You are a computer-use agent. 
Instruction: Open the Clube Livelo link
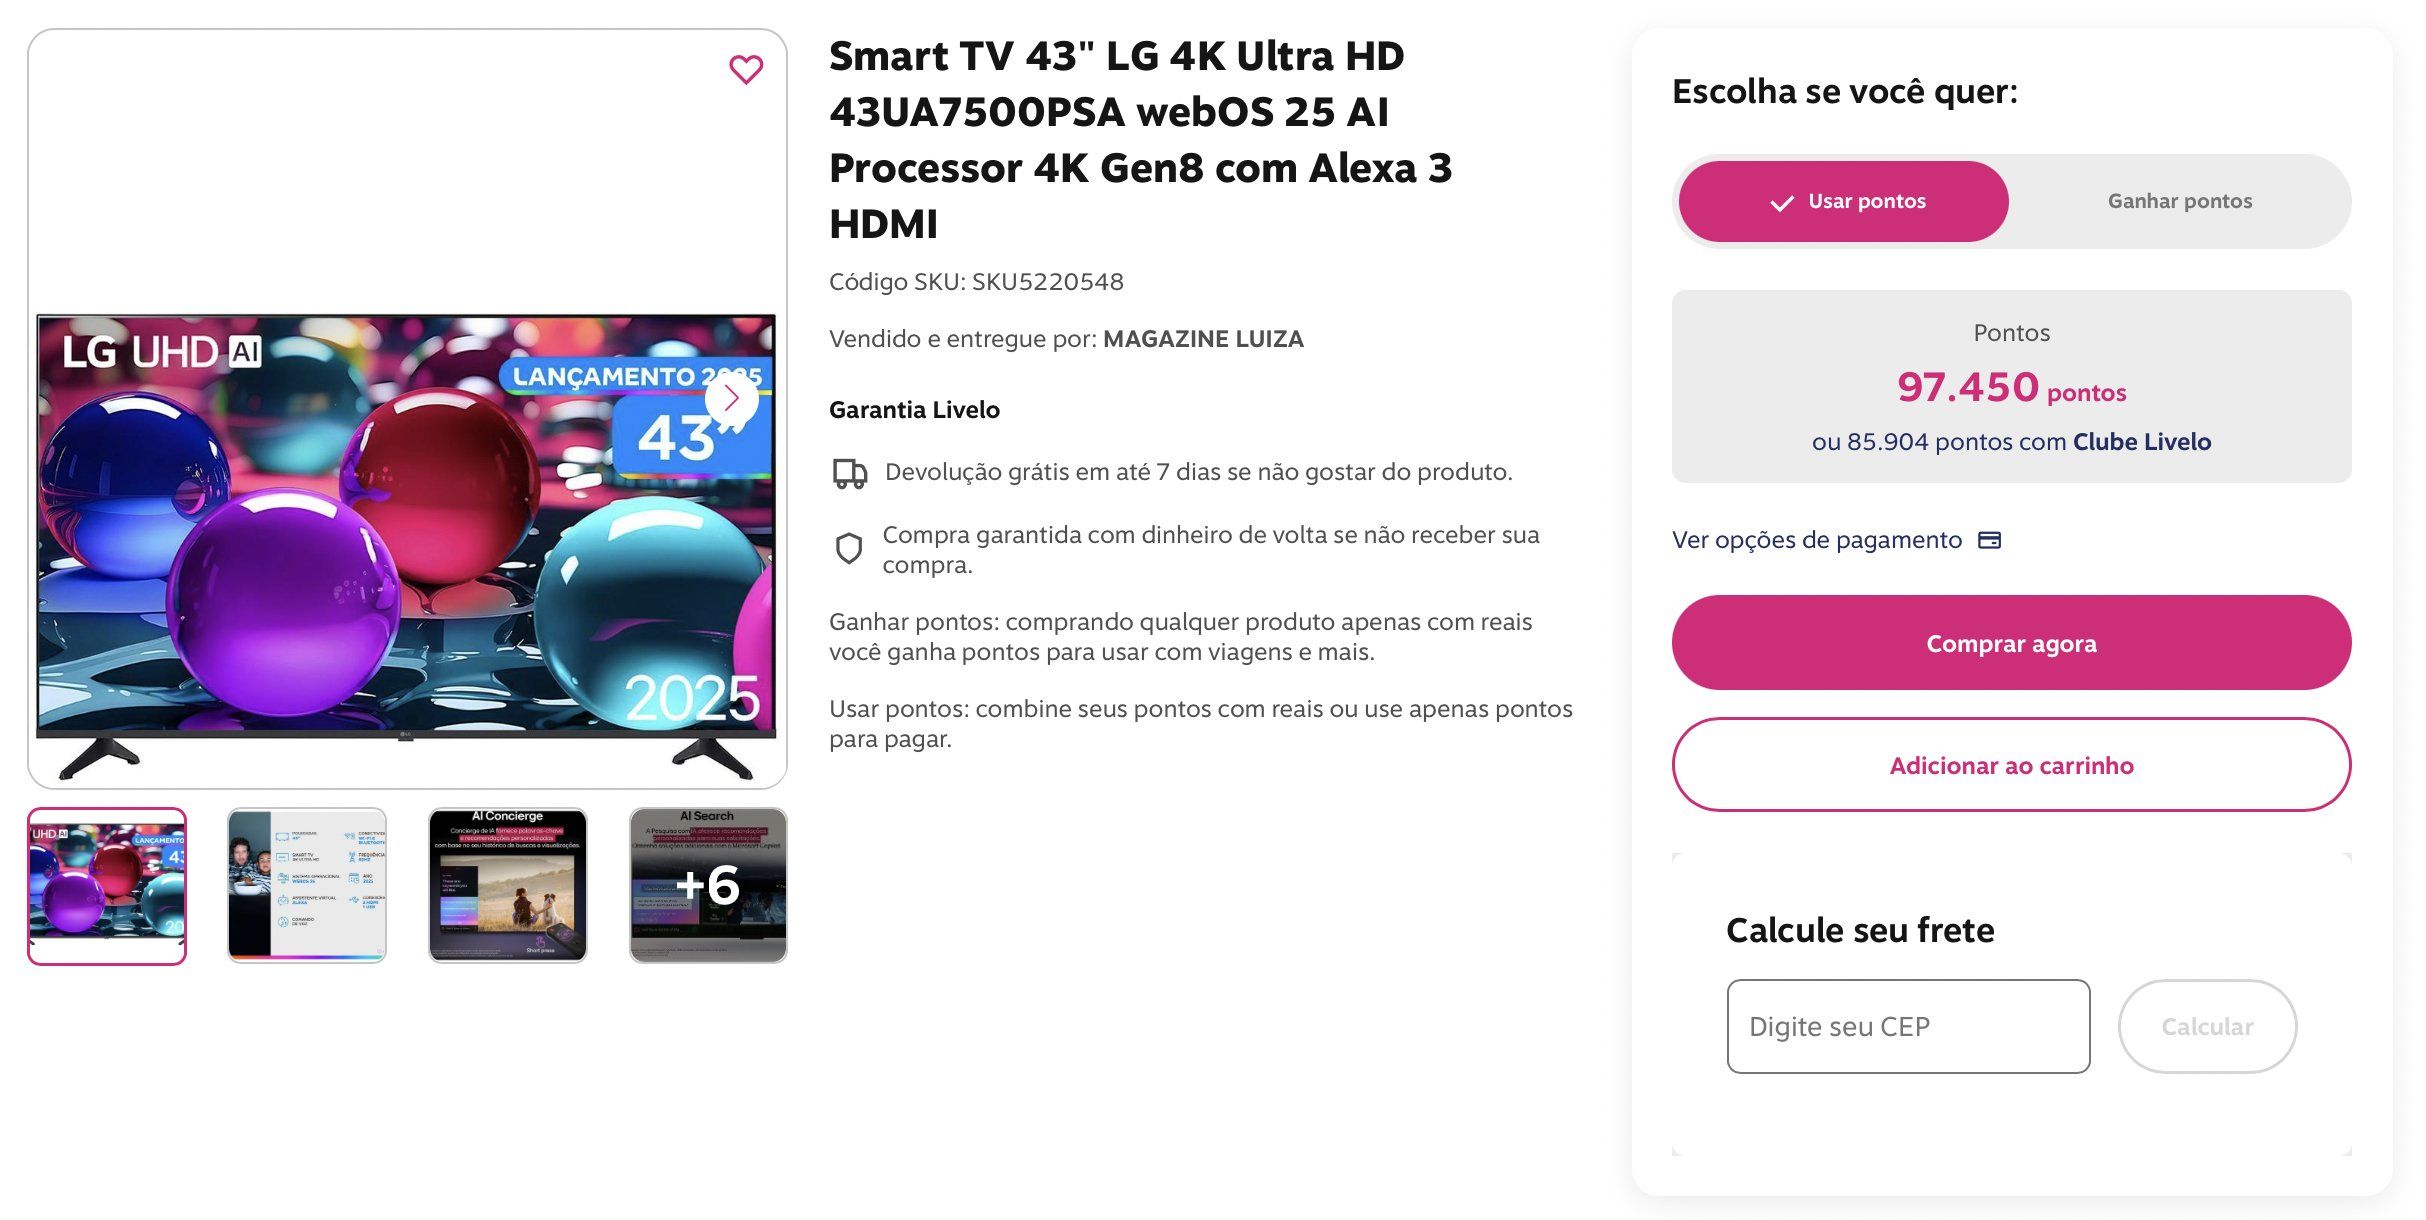pyautogui.click(x=2142, y=442)
